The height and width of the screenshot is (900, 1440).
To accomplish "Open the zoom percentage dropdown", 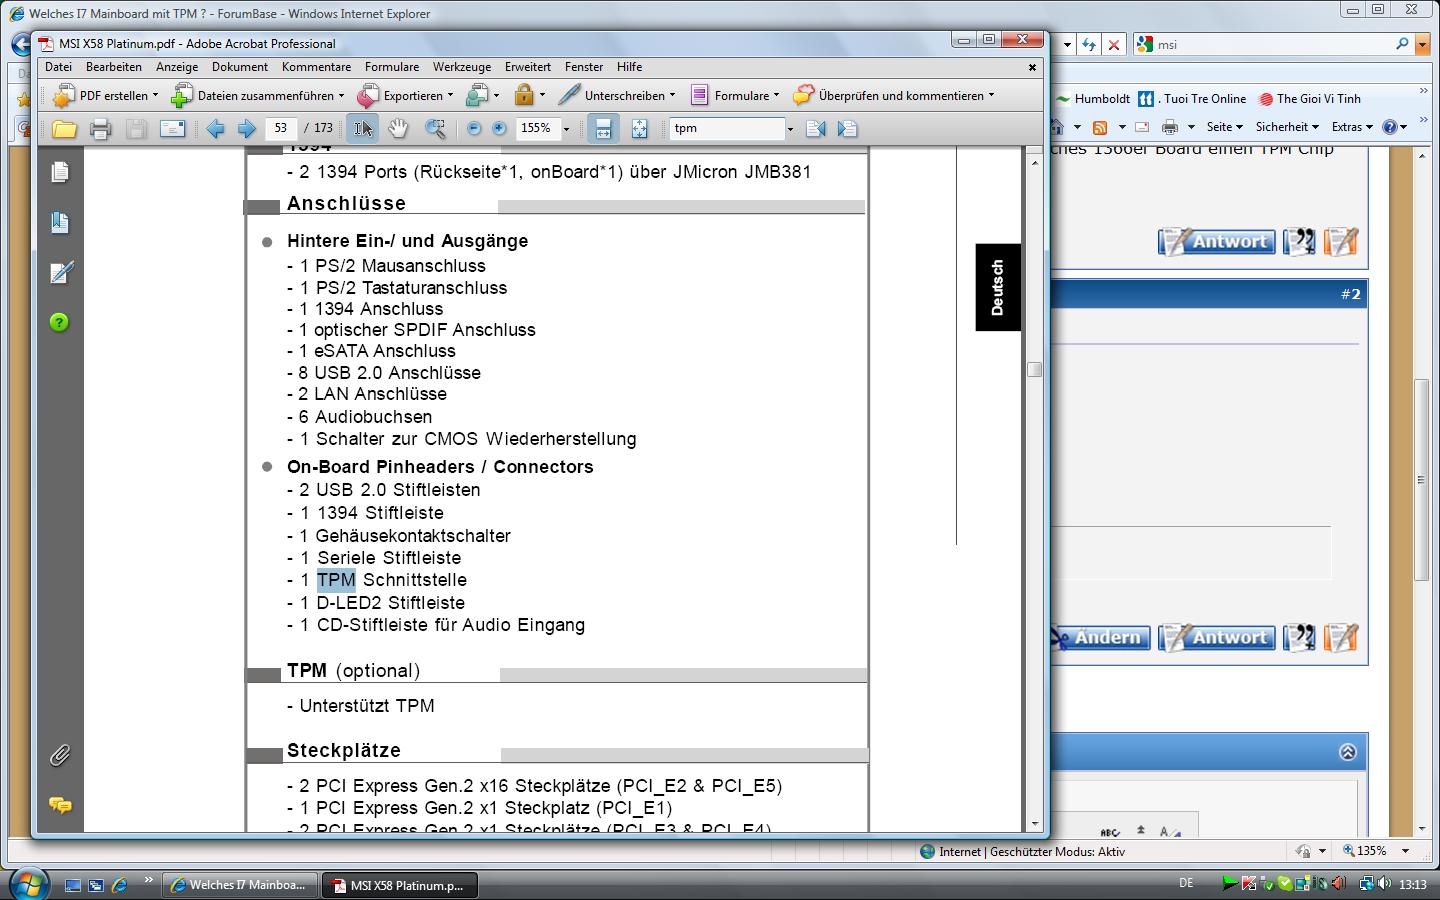I will [566, 129].
